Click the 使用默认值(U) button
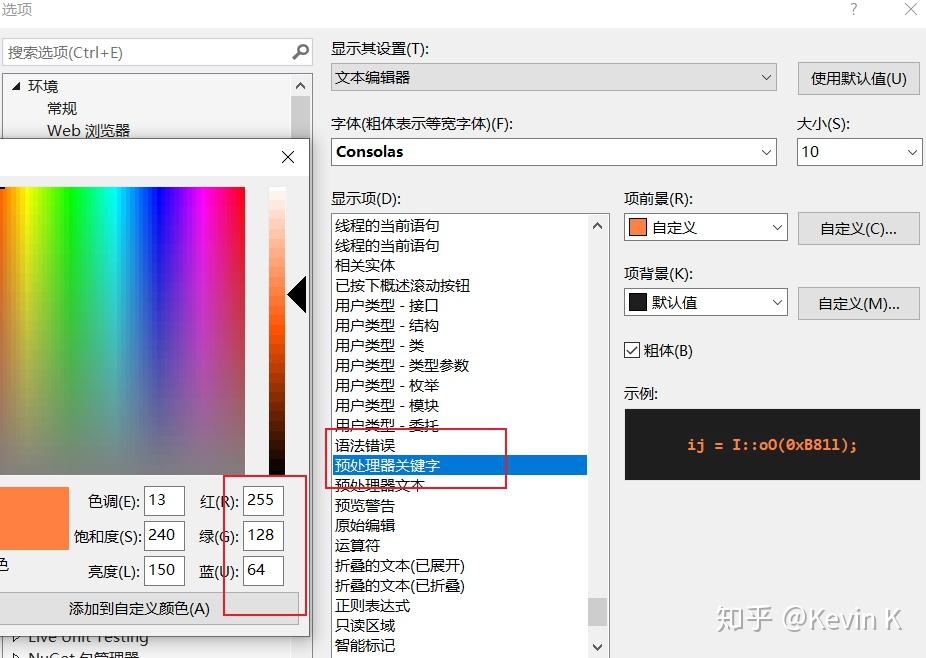The height and width of the screenshot is (658, 926). click(x=858, y=78)
